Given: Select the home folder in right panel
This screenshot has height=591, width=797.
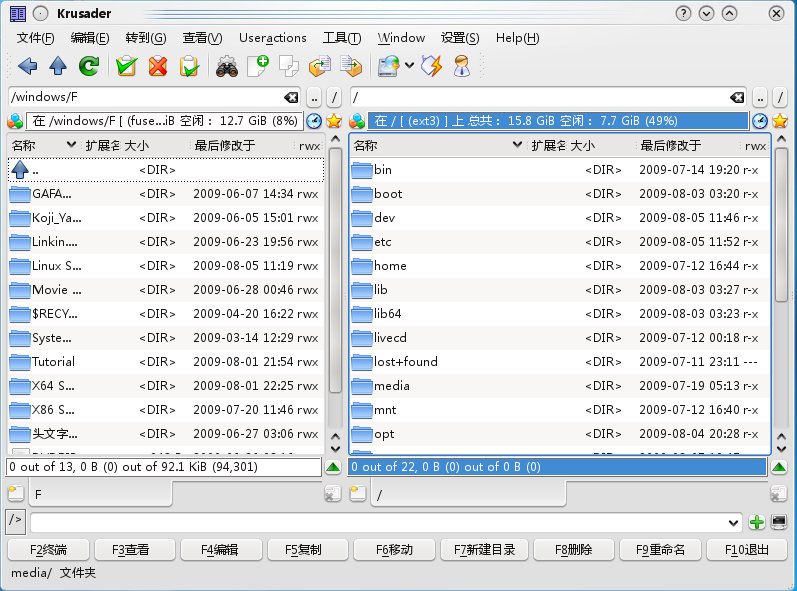Looking at the screenshot, I should click(560, 266).
